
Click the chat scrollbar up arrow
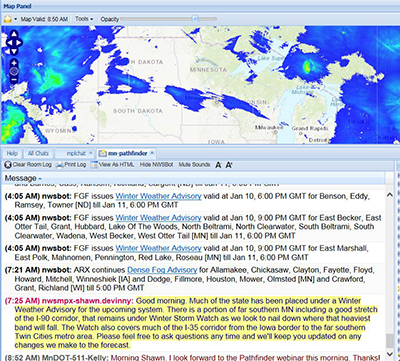tap(390, 195)
